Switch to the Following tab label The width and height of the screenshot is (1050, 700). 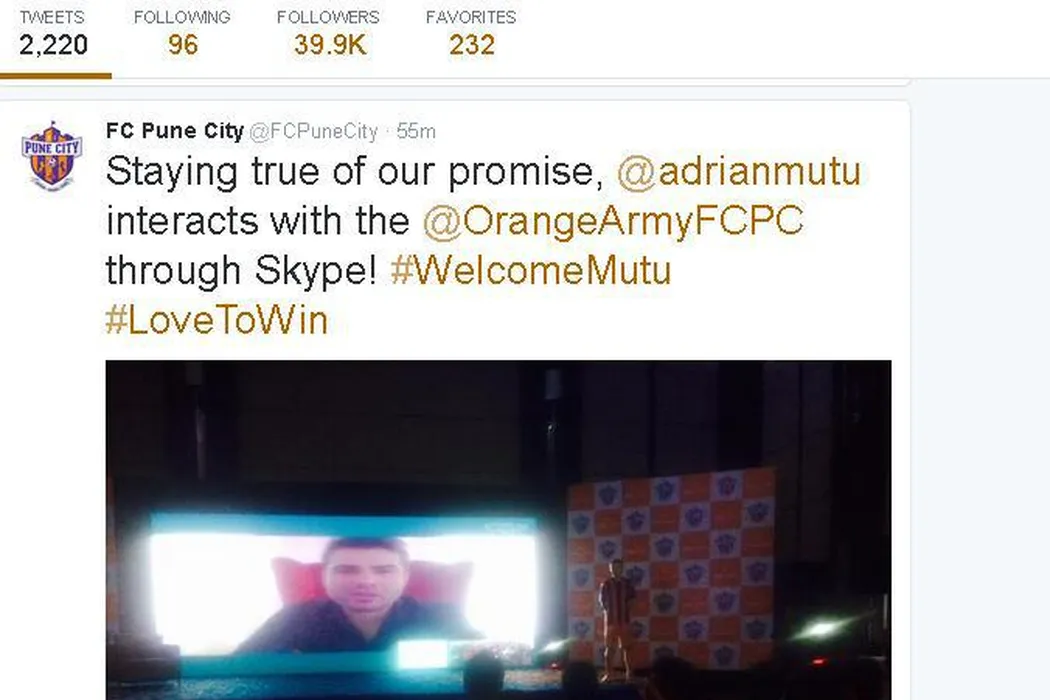(x=182, y=17)
